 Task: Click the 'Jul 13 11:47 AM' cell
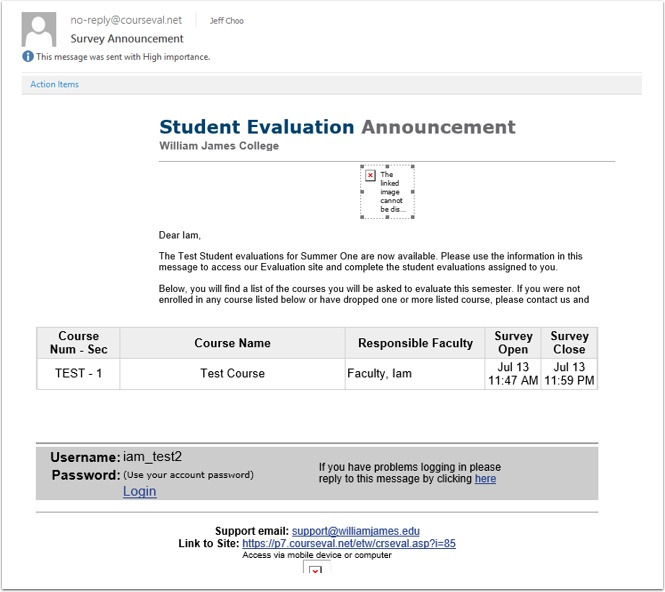click(x=513, y=374)
